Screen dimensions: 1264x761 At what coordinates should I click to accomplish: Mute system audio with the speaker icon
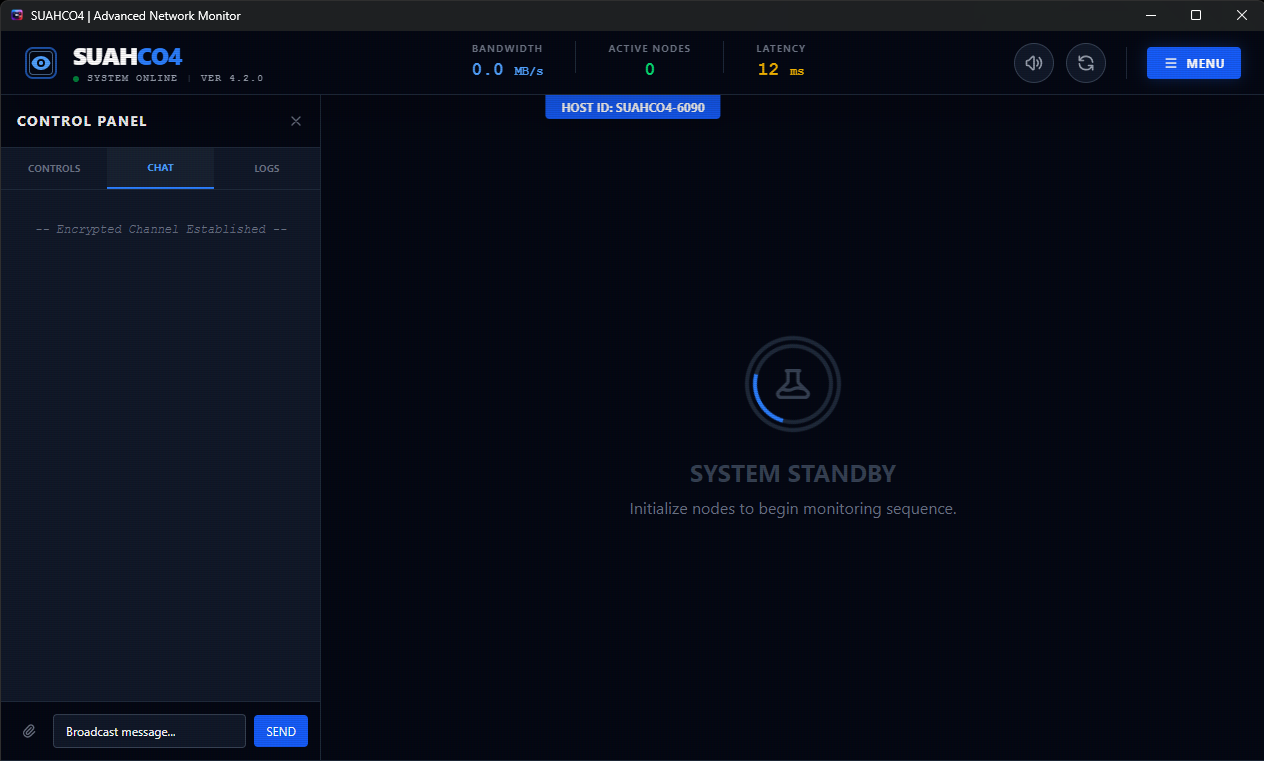coord(1033,62)
